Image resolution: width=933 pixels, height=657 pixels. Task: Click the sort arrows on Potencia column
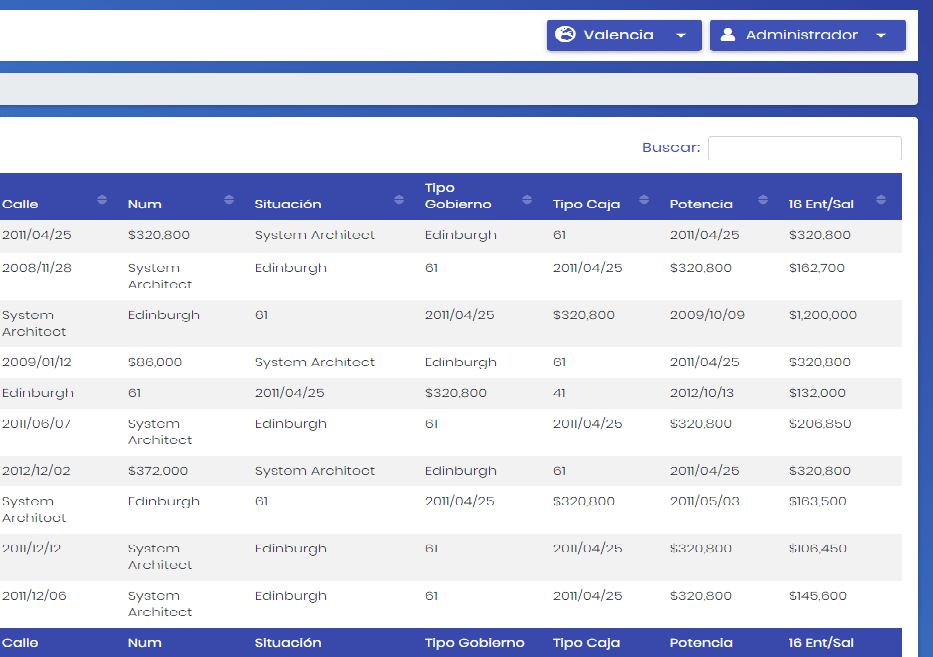(x=763, y=200)
